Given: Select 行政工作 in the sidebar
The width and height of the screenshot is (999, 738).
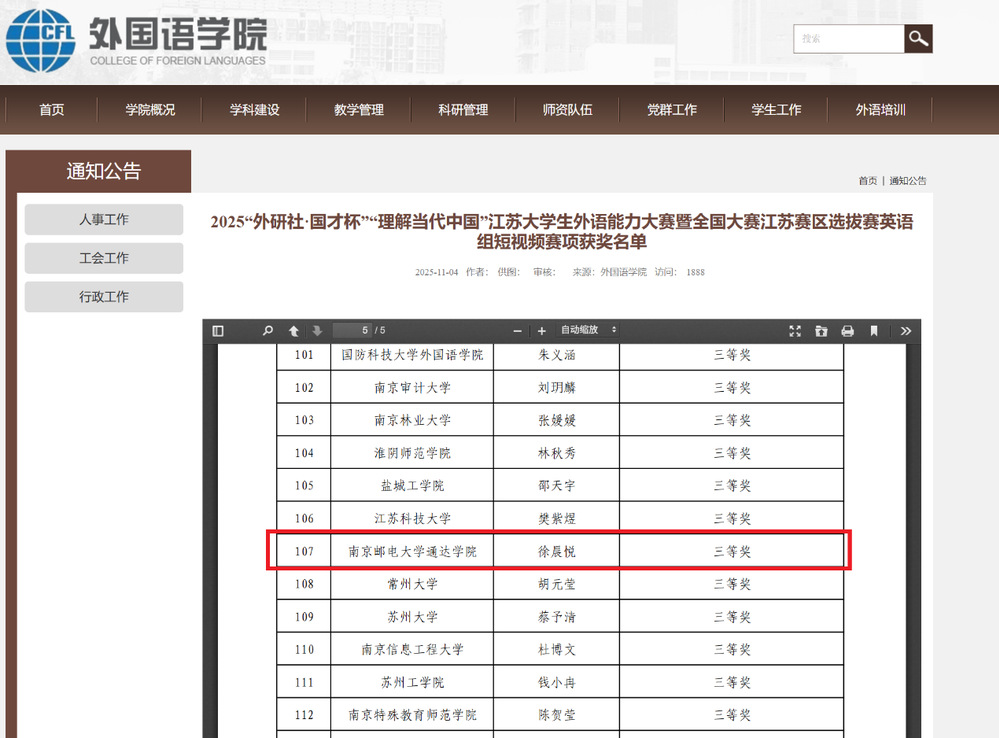Looking at the screenshot, I should [x=104, y=297].
